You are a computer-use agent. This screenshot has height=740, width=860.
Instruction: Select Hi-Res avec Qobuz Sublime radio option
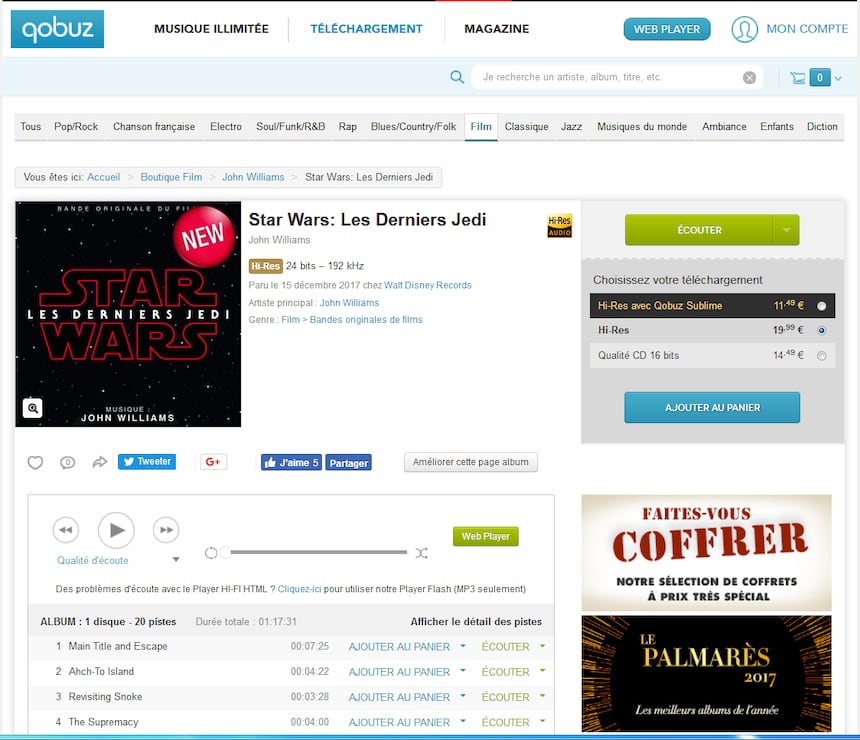821,306
